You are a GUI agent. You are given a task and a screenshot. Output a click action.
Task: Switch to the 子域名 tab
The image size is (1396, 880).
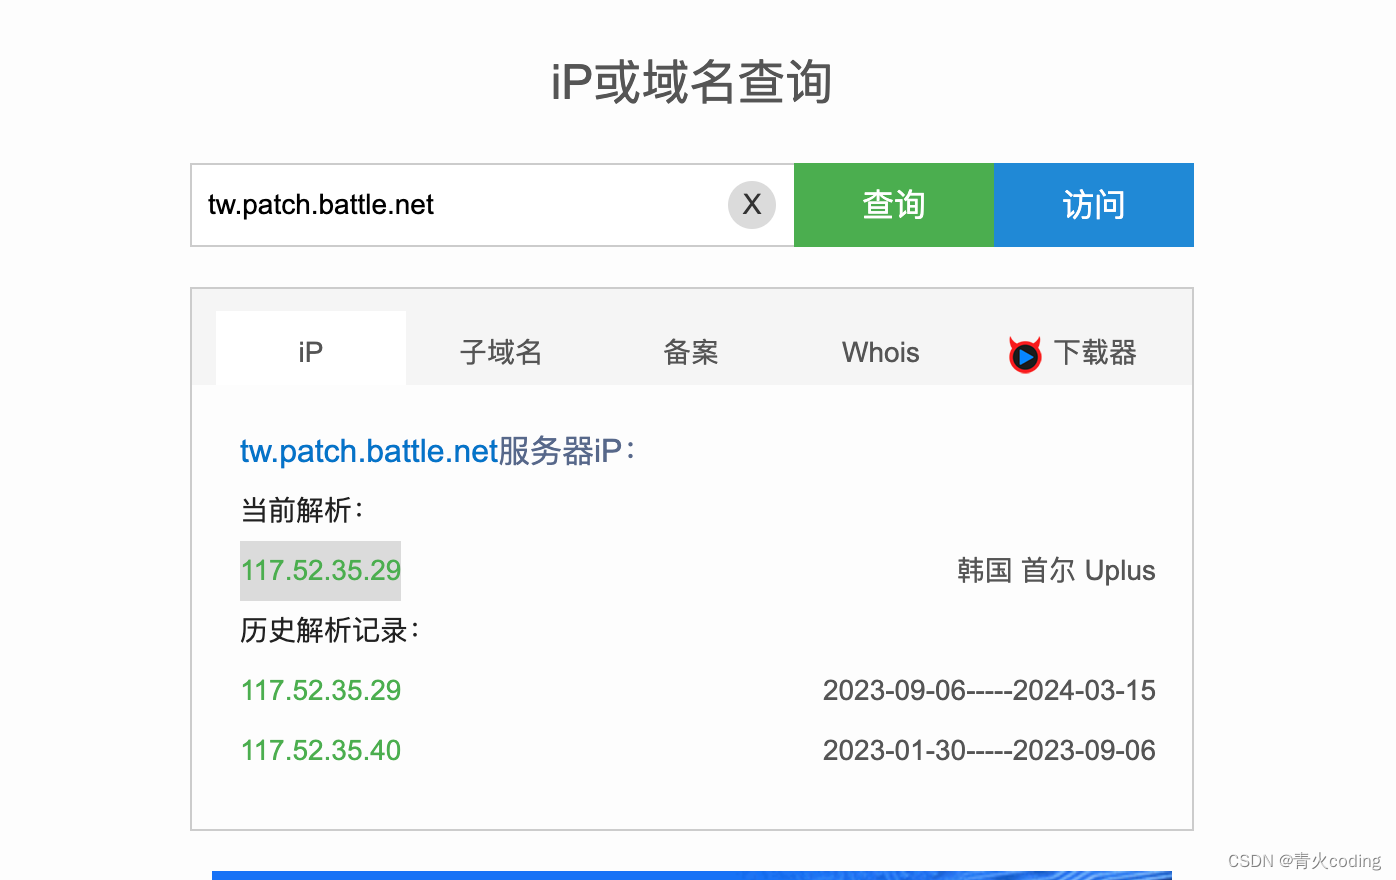click(501, 352)
